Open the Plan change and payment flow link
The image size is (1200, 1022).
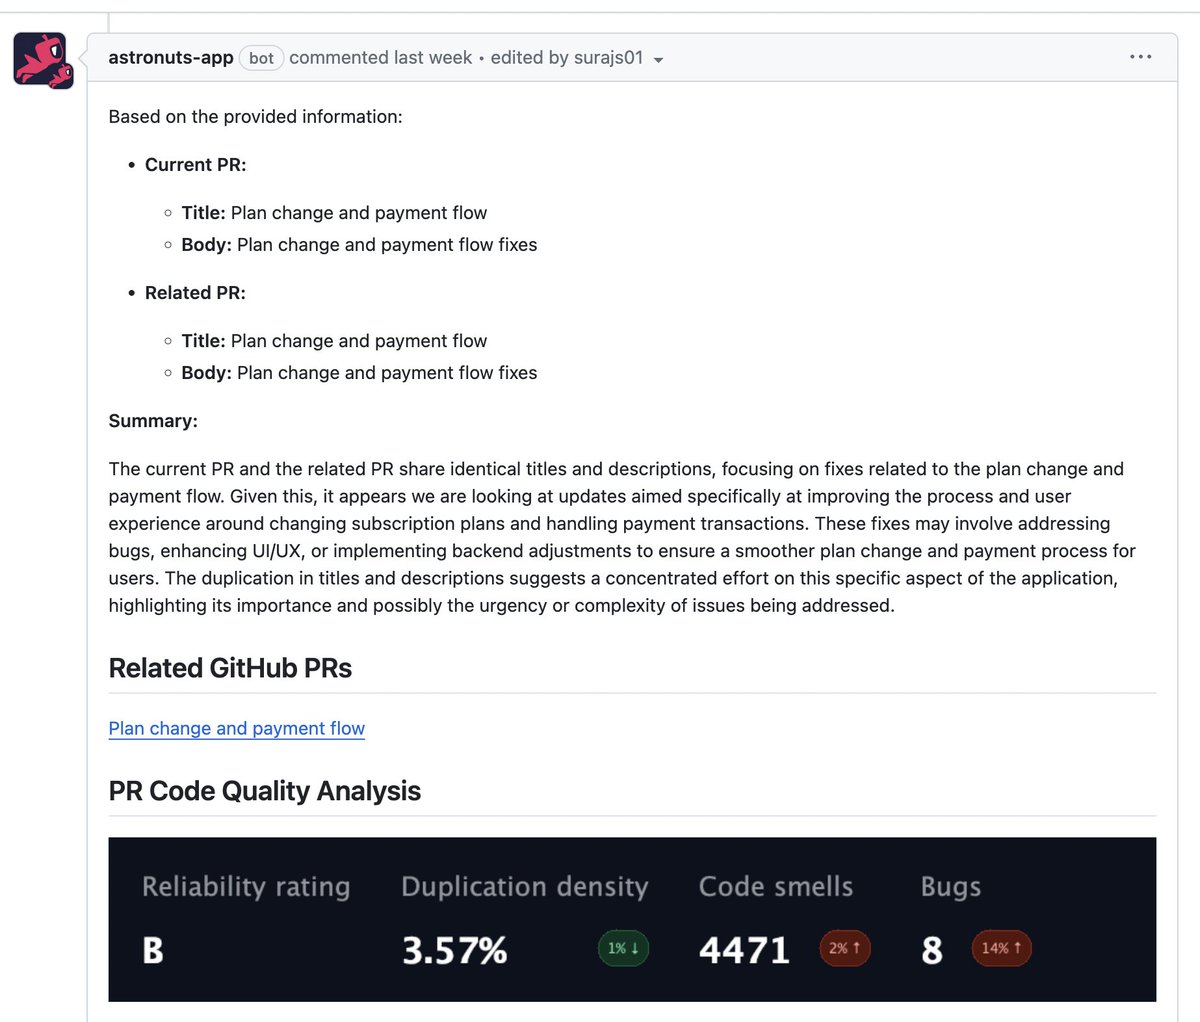click(236, 728)
